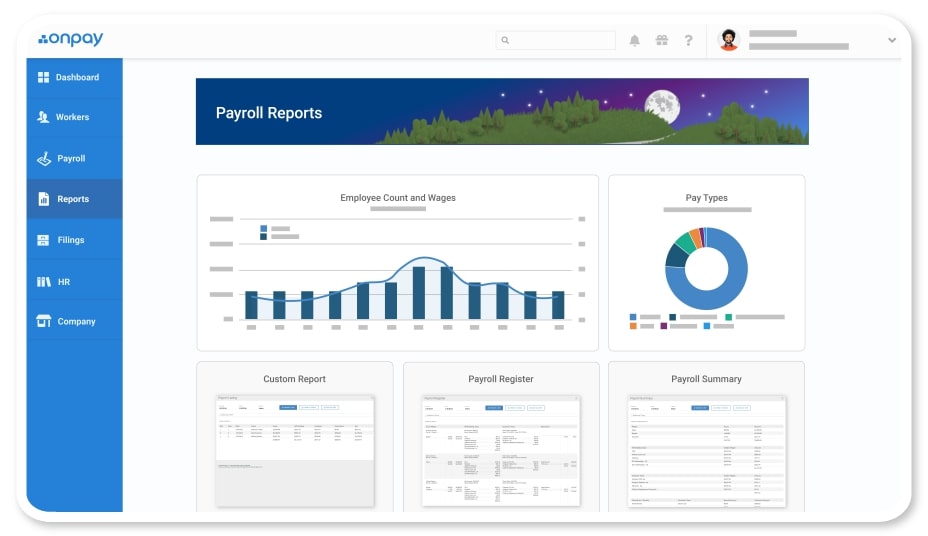Screen dimensions: 928x536
Task: Click the HR books icon
Action: pos(43,282)
